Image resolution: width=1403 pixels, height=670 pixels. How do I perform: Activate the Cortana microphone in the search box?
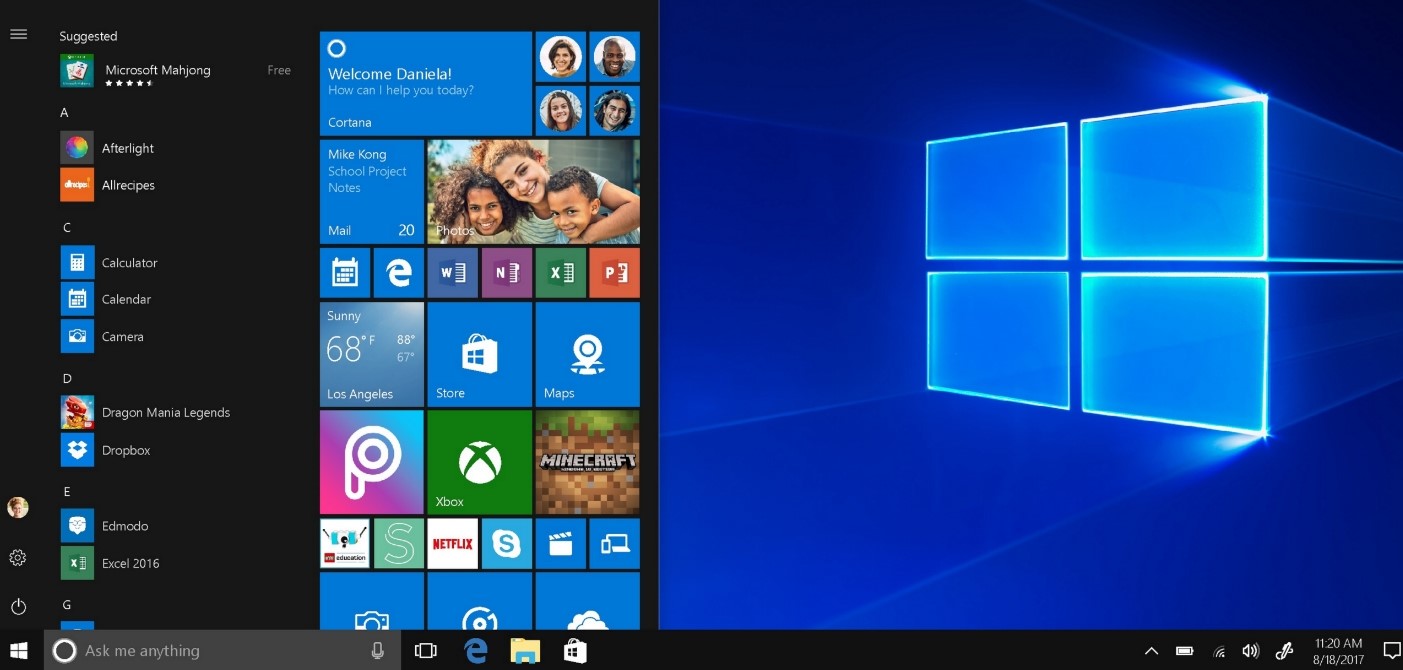(x=378, y=651)
